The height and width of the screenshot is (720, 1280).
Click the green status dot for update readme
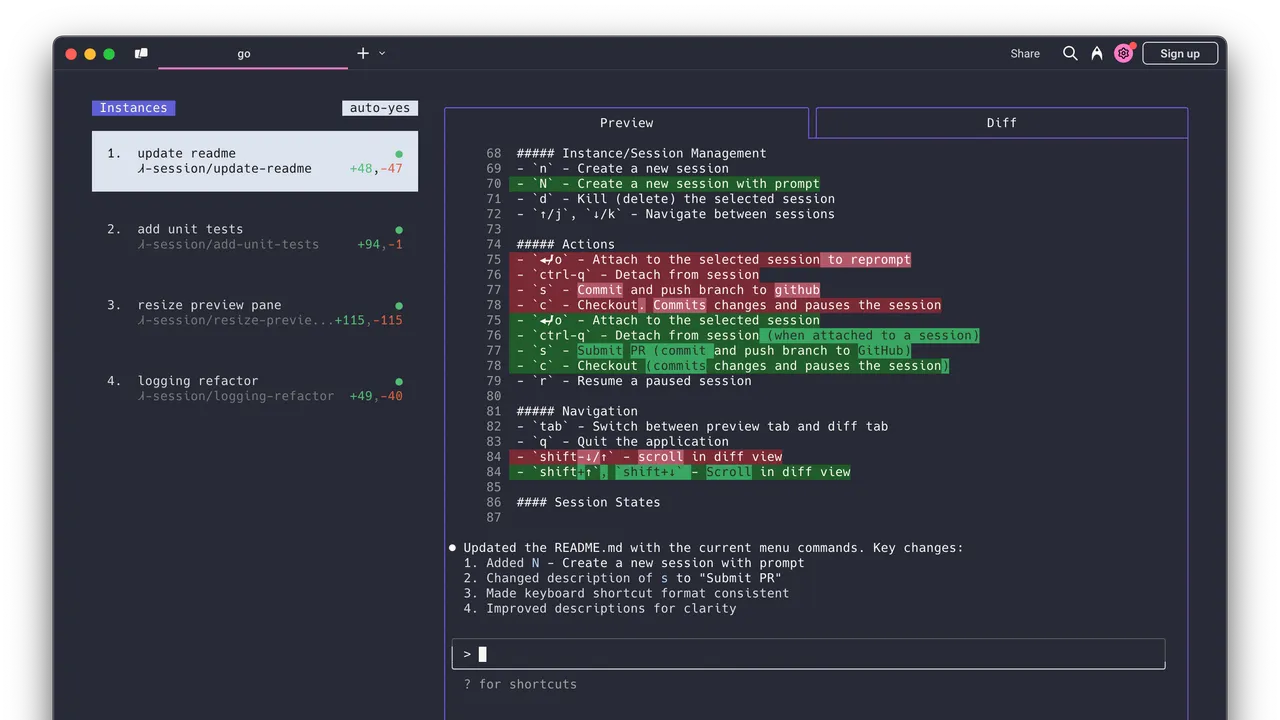399,154
